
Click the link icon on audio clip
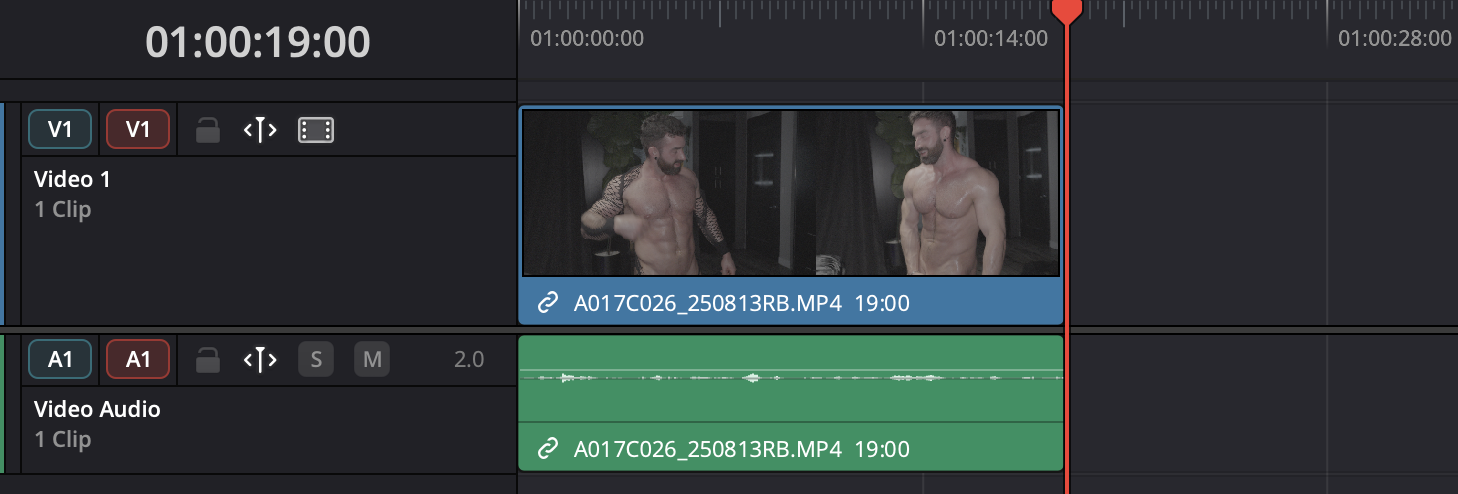pos(547,448)
